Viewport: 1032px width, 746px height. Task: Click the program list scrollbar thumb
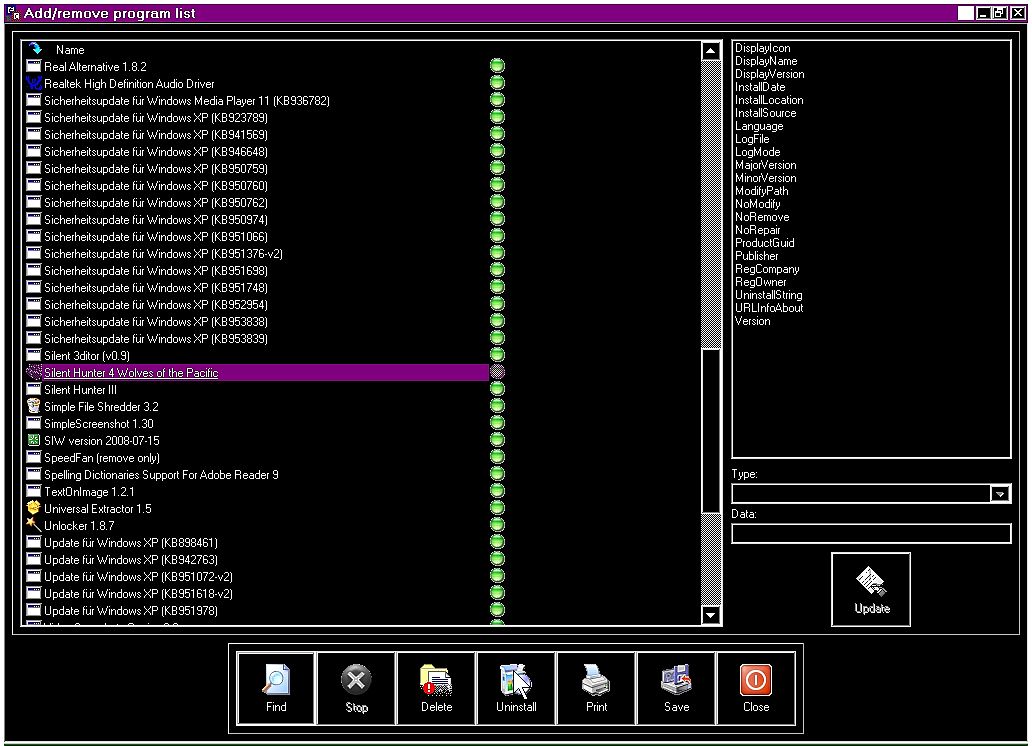[x=711, y=431]
